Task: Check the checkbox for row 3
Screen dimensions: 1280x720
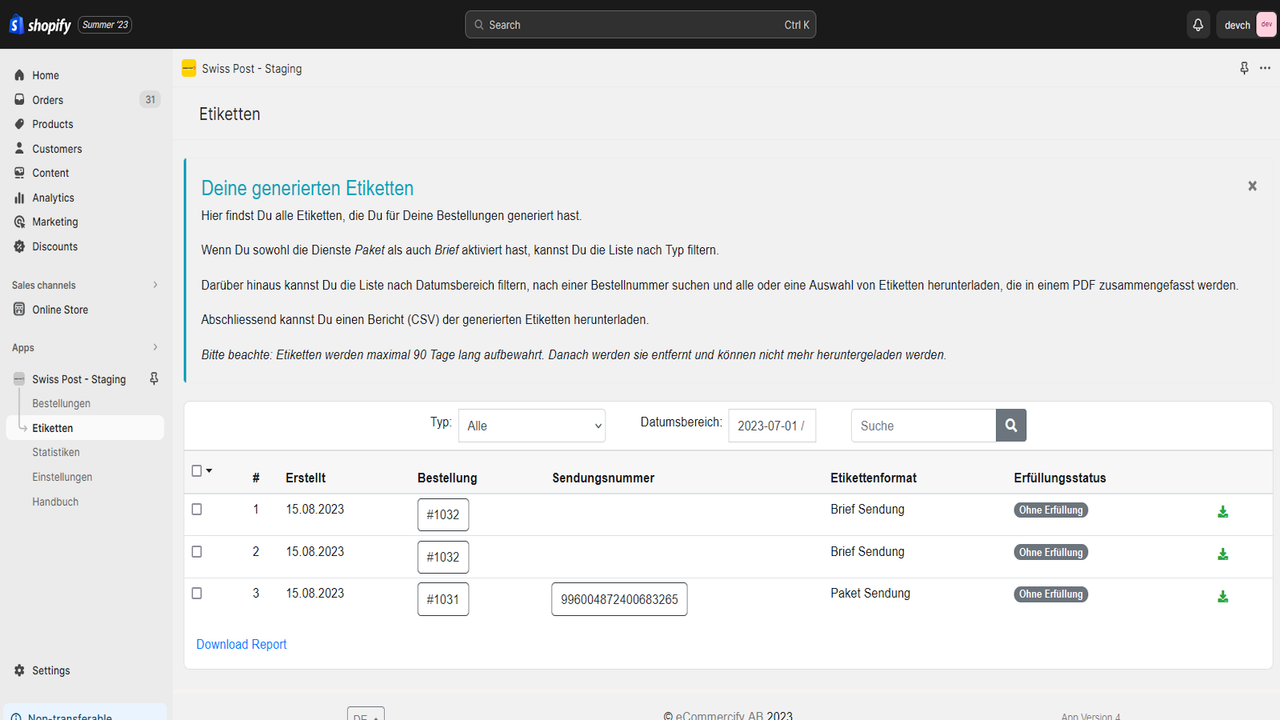Action: (196, 593)
